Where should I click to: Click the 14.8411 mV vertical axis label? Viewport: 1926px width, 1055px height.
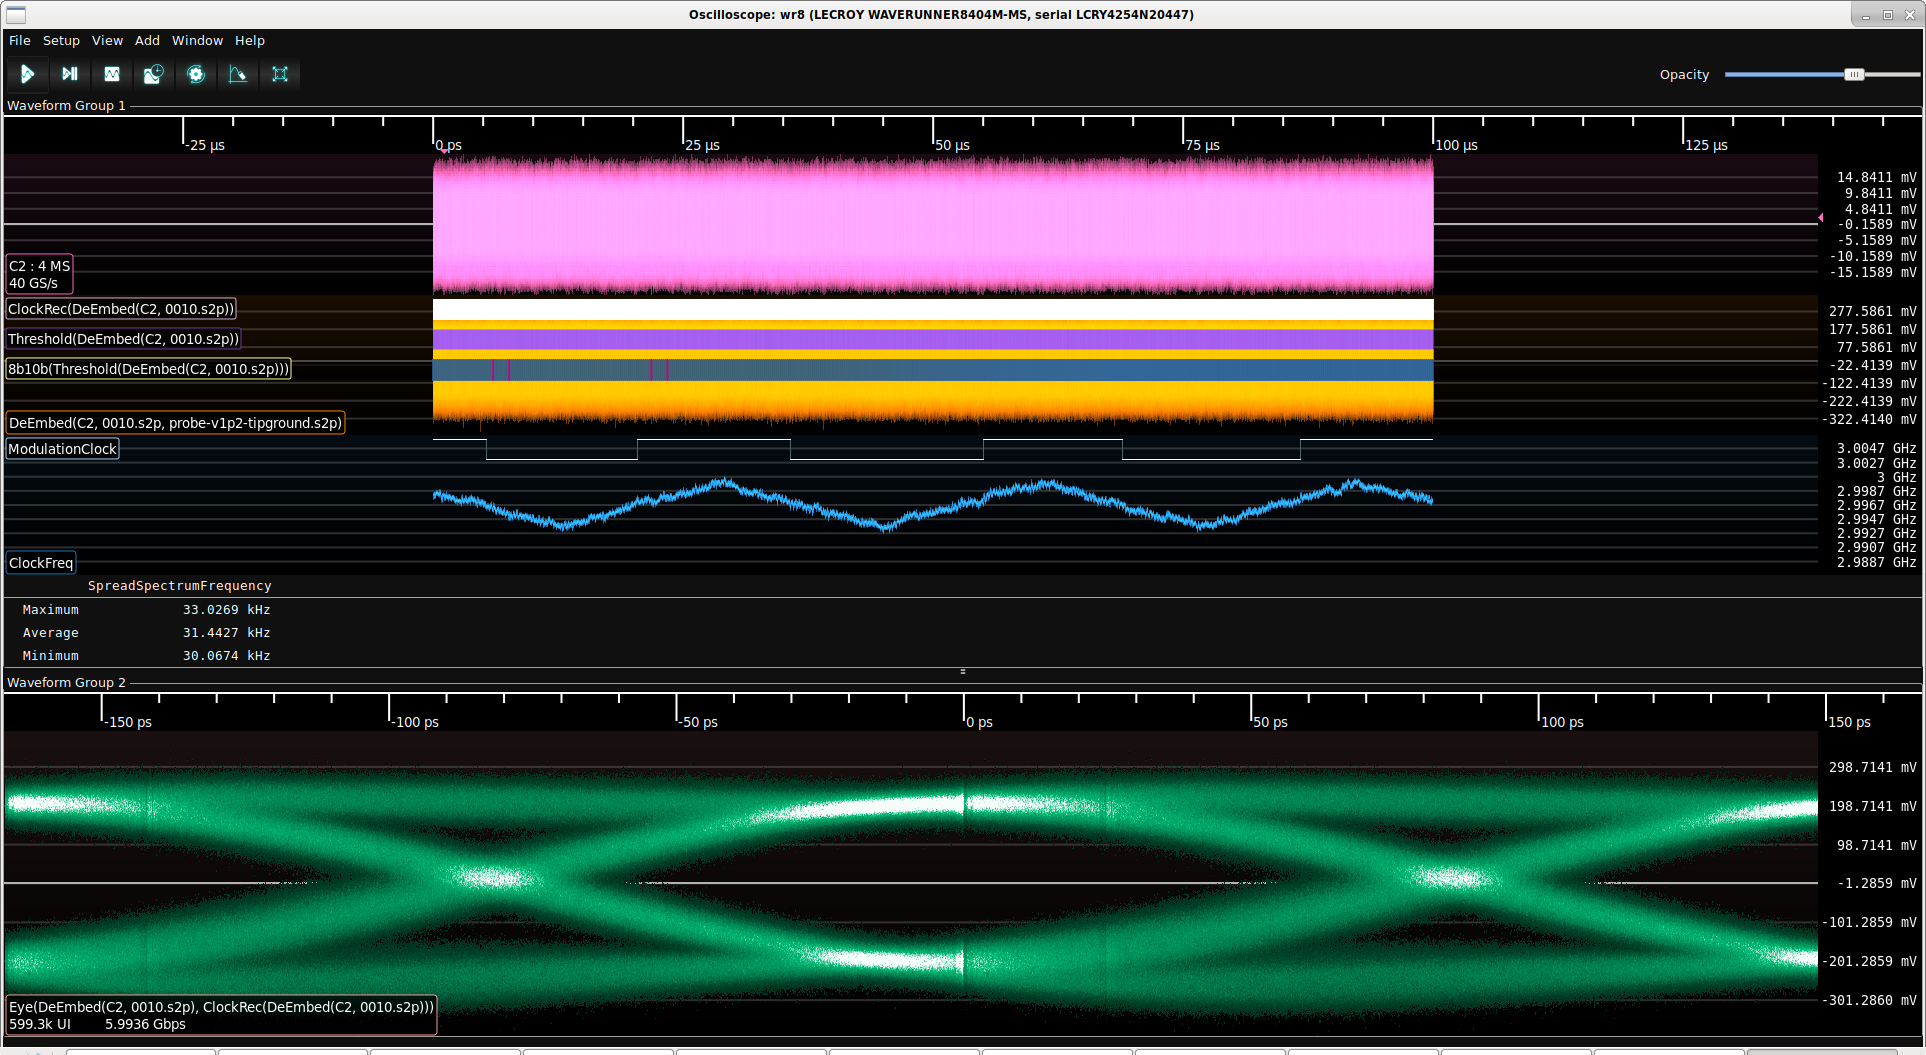pyautogui.click(x=1876, y=177)
